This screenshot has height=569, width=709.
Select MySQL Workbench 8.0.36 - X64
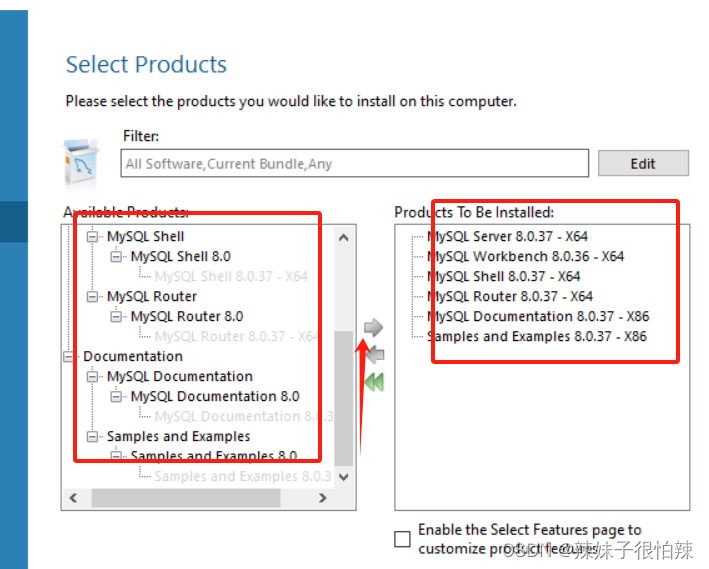click(525, 256)
